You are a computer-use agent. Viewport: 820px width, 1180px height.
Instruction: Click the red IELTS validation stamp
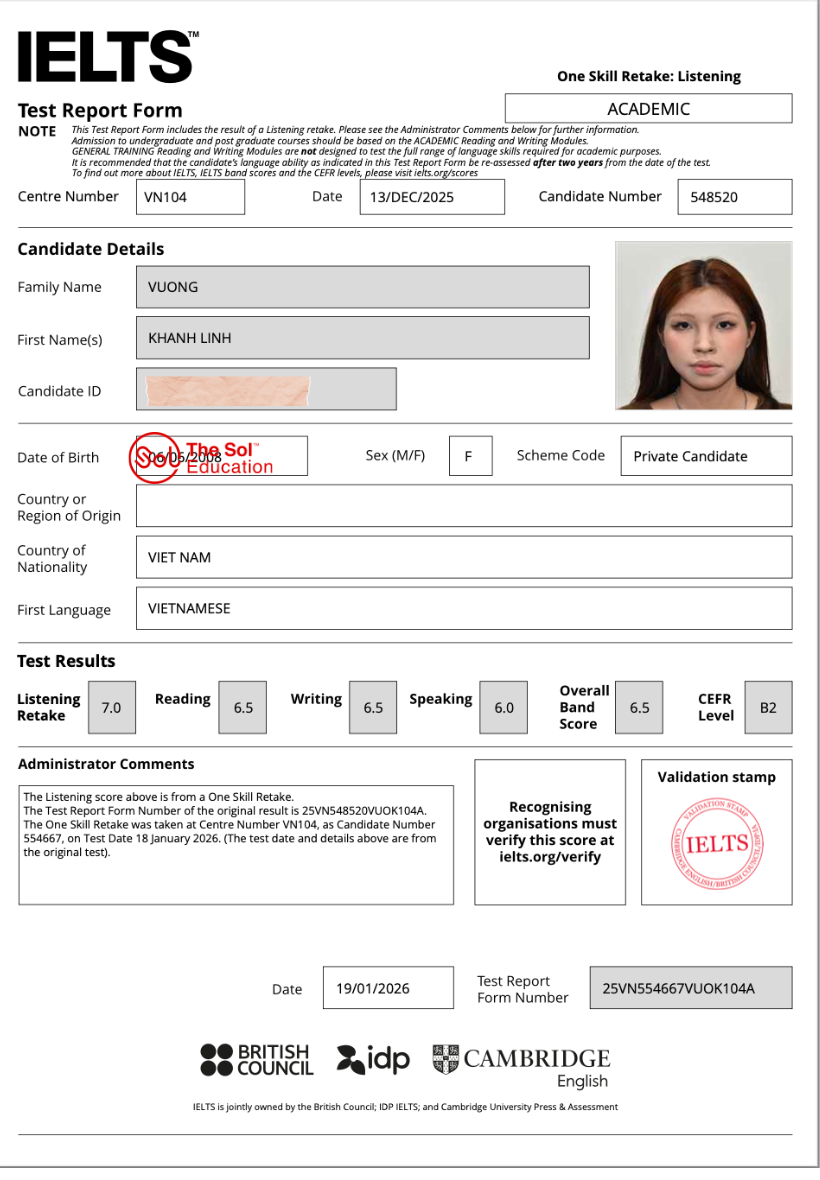pos(716,843)
